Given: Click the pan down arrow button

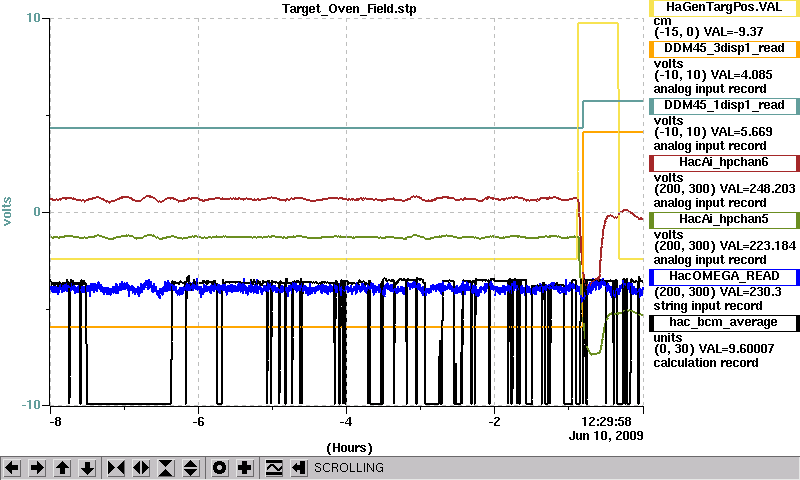Looking at the screenshot, I should (88, 468).
